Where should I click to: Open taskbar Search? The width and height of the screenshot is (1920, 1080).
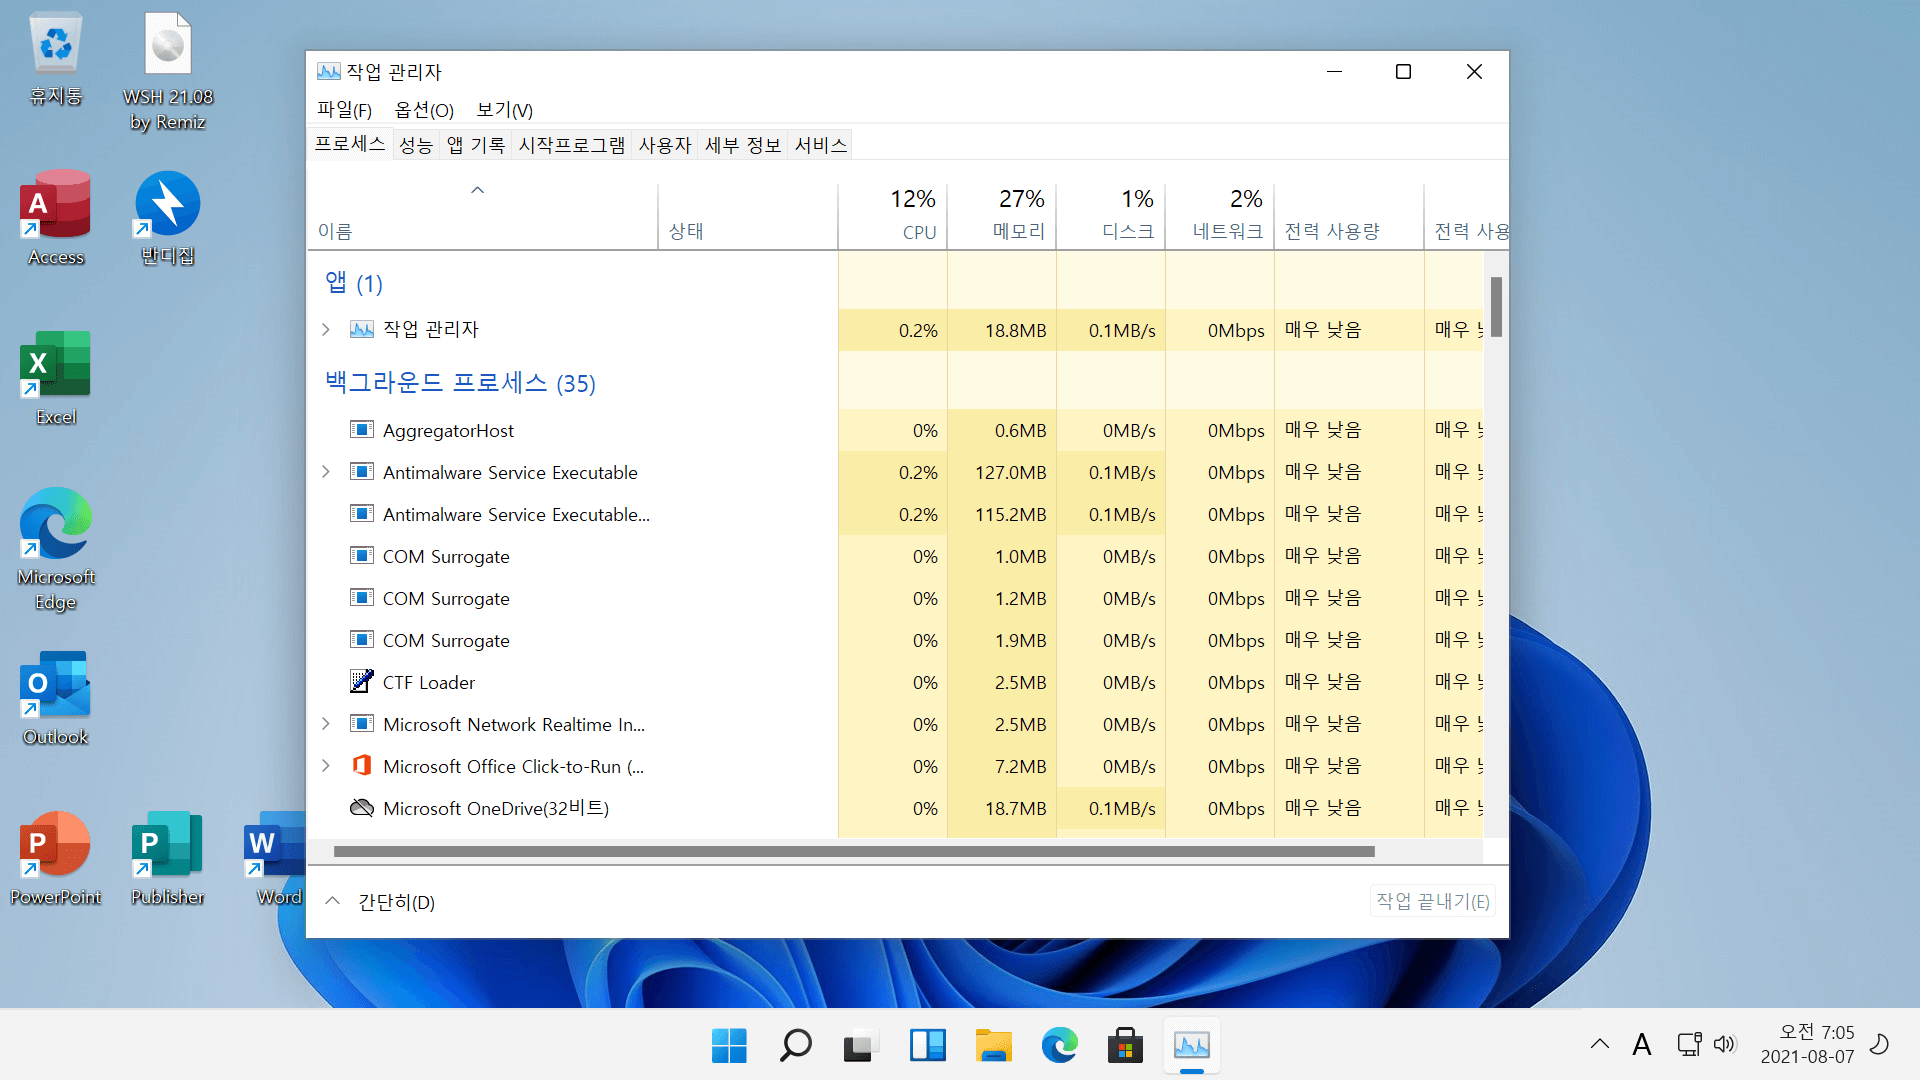click(x=795, y=1046)
